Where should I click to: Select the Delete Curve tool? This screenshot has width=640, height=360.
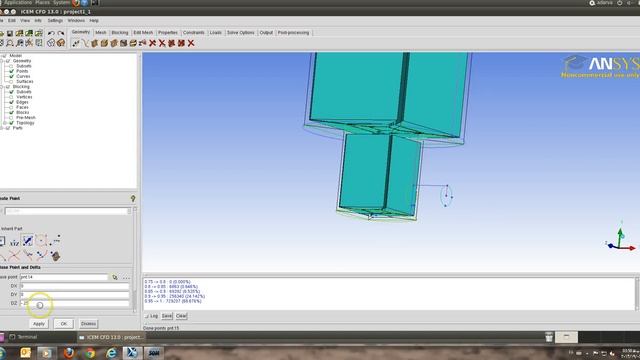(162, 43)
